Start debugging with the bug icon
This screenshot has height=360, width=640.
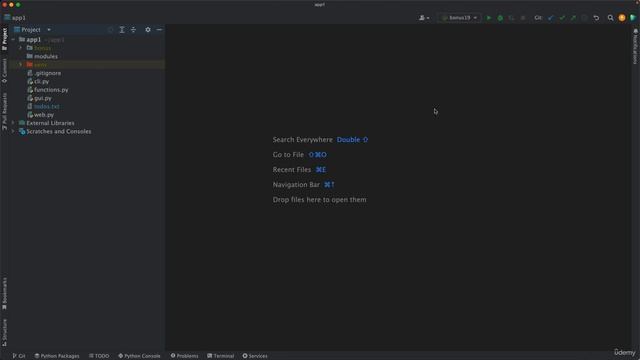pyautogui.click(x=500, y=18)
